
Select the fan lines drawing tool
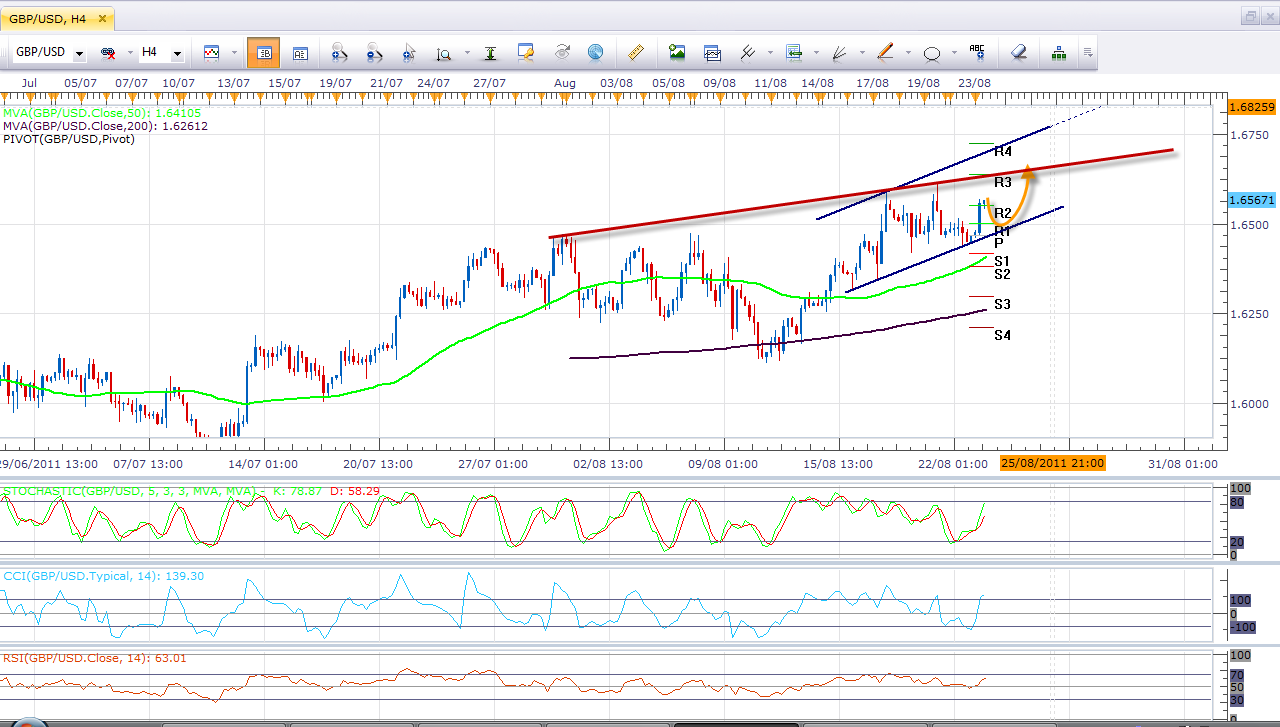tap(841, 52)
